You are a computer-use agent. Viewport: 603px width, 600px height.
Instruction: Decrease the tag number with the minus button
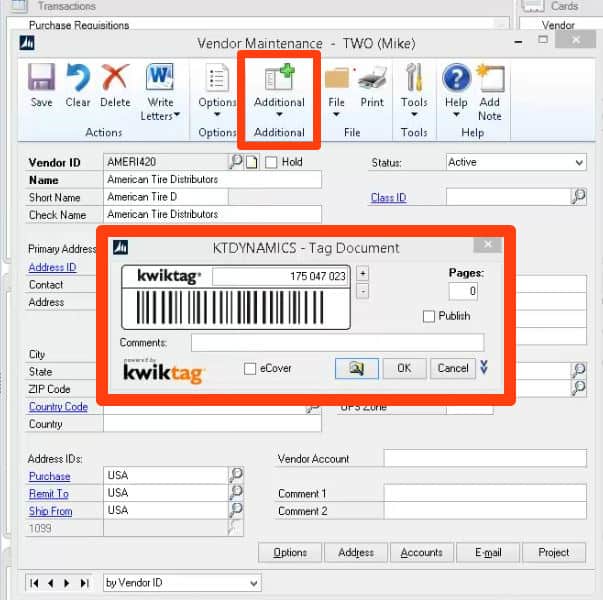363,291
